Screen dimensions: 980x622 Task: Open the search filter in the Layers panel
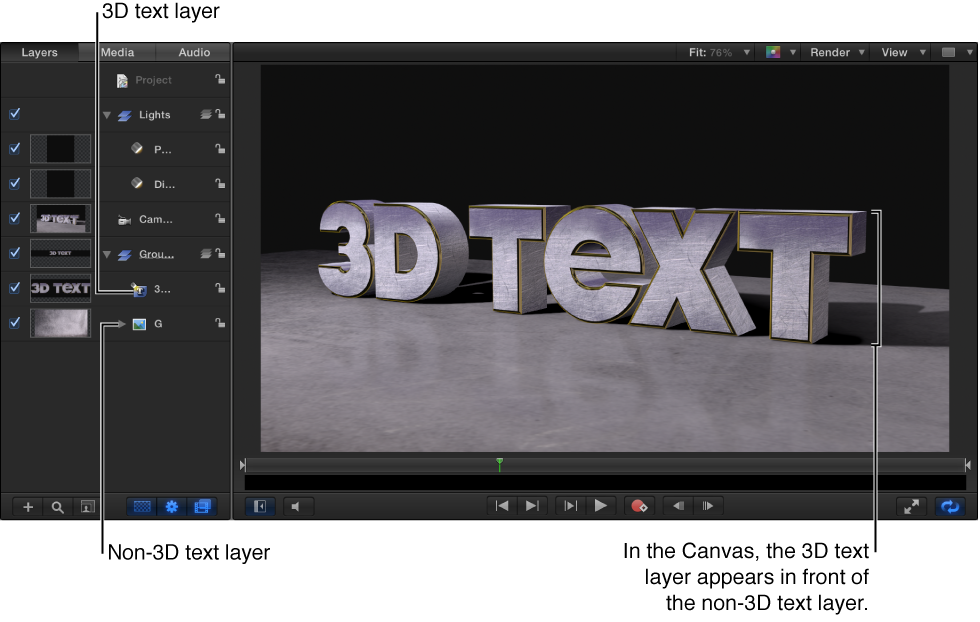coord(57,507)
